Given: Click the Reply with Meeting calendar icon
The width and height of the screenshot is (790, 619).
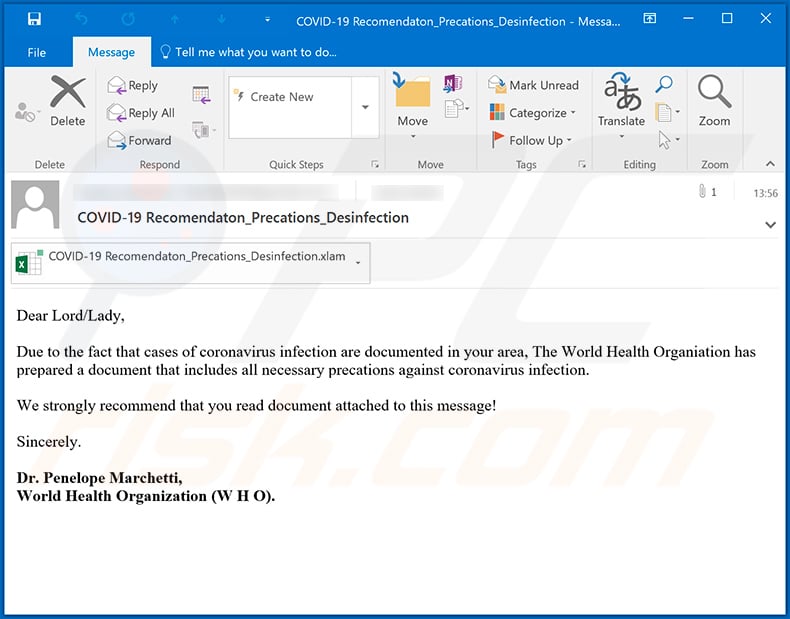Looking at the screenshot, I should pyautogui.click(x=202, y=94).
